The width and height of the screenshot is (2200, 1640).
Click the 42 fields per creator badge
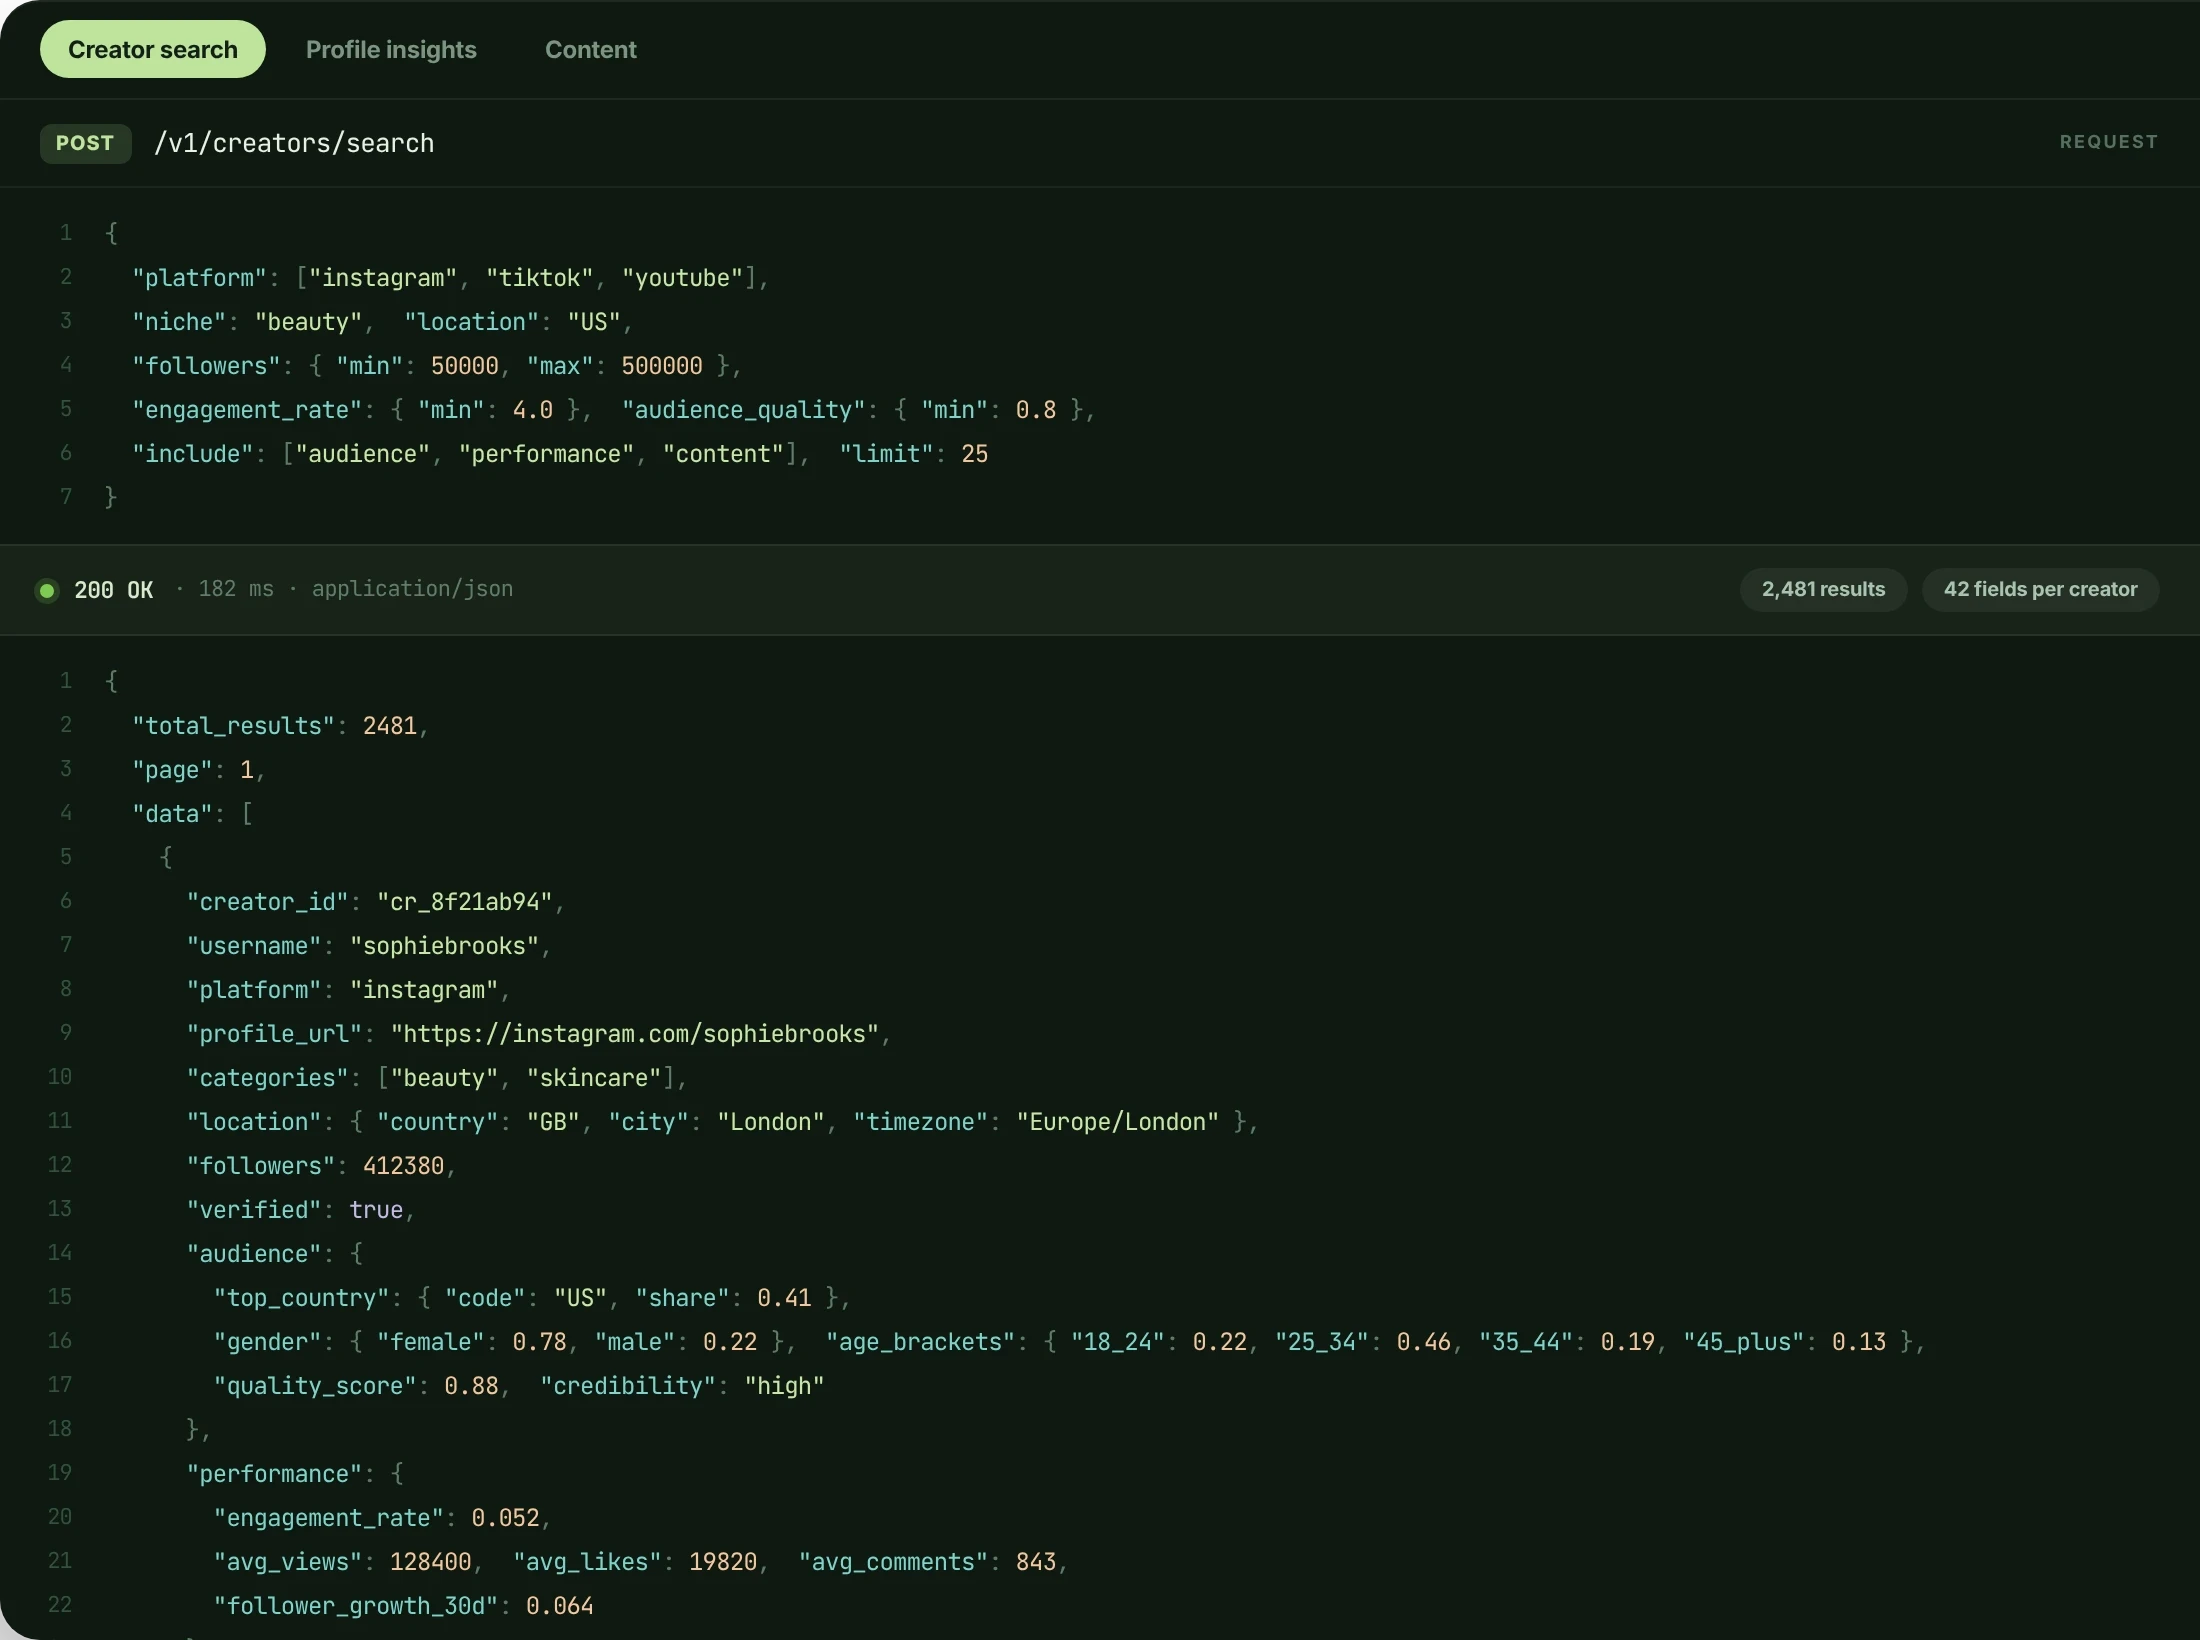pyautogui.click(x=2040, y=589)
